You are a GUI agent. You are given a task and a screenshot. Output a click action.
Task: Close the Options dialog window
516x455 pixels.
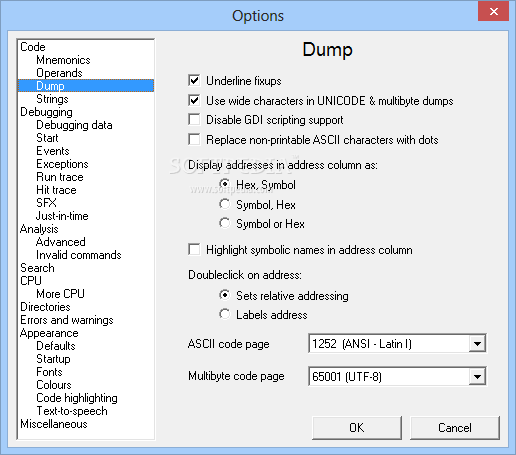tap(494, 12)
